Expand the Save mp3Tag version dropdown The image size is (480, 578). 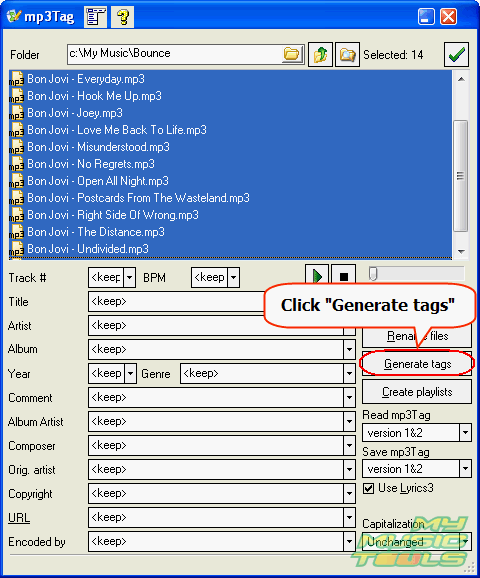[x=465, y=469]
